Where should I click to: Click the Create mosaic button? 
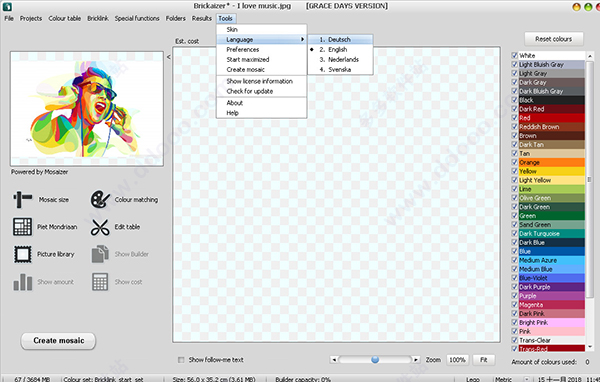point(58,341)
